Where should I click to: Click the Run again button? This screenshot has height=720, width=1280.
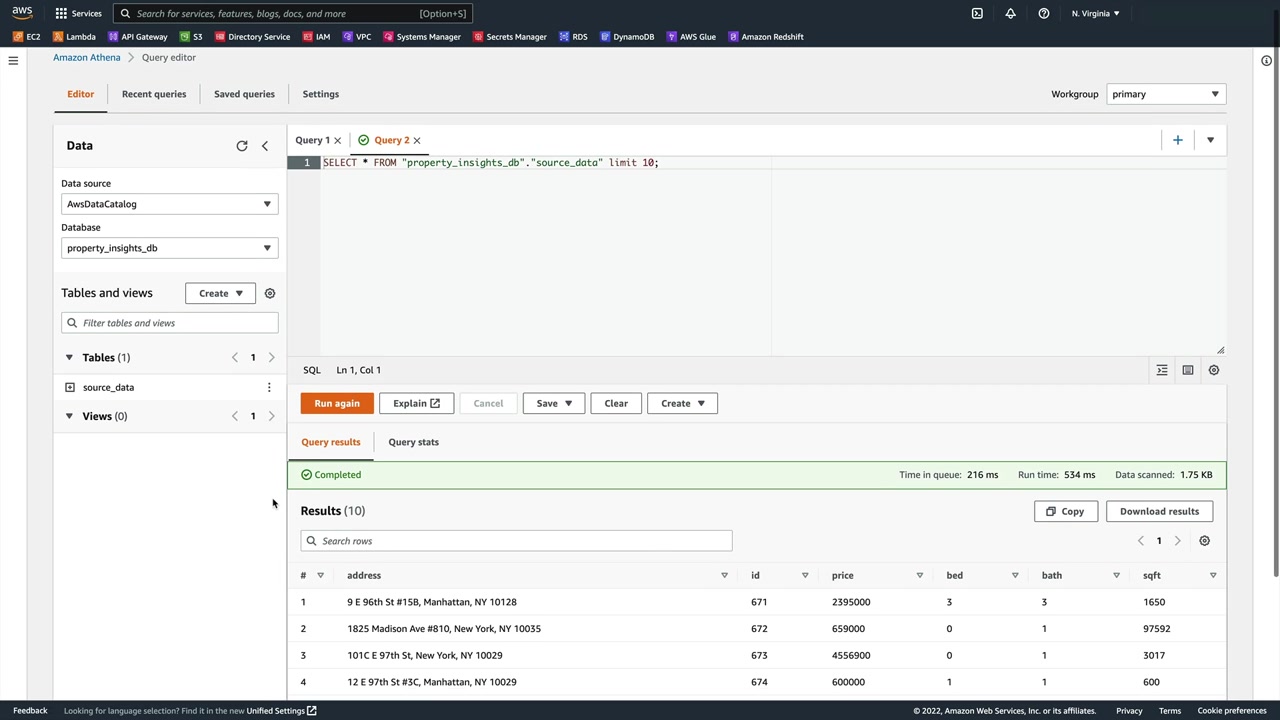point(337,403)
